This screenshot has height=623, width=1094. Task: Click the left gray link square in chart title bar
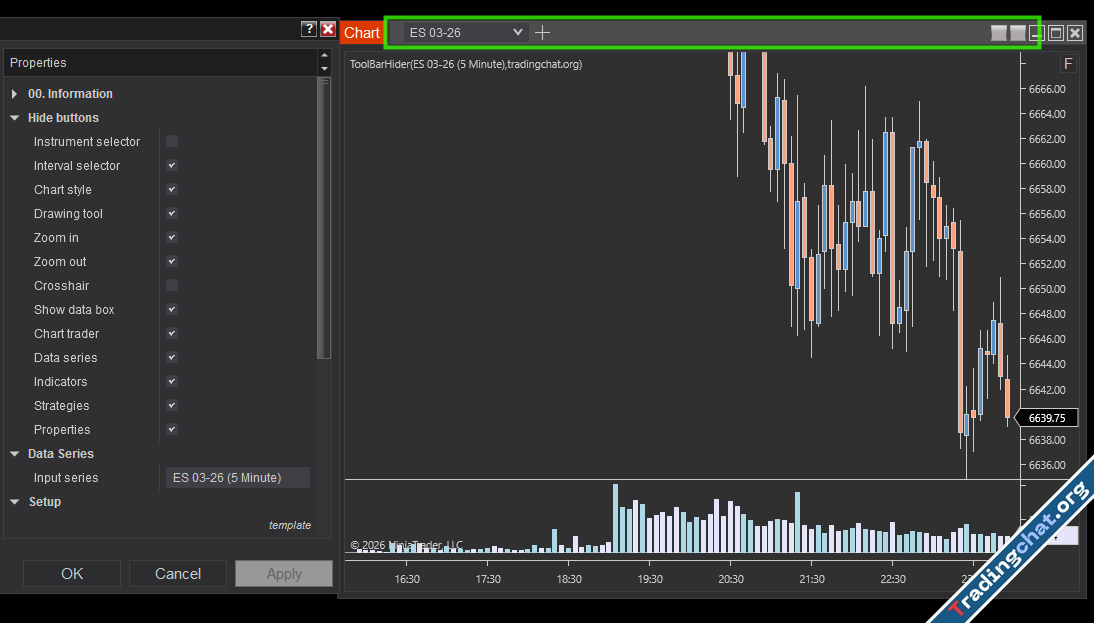pyautogui.click(x=998, y=33)
